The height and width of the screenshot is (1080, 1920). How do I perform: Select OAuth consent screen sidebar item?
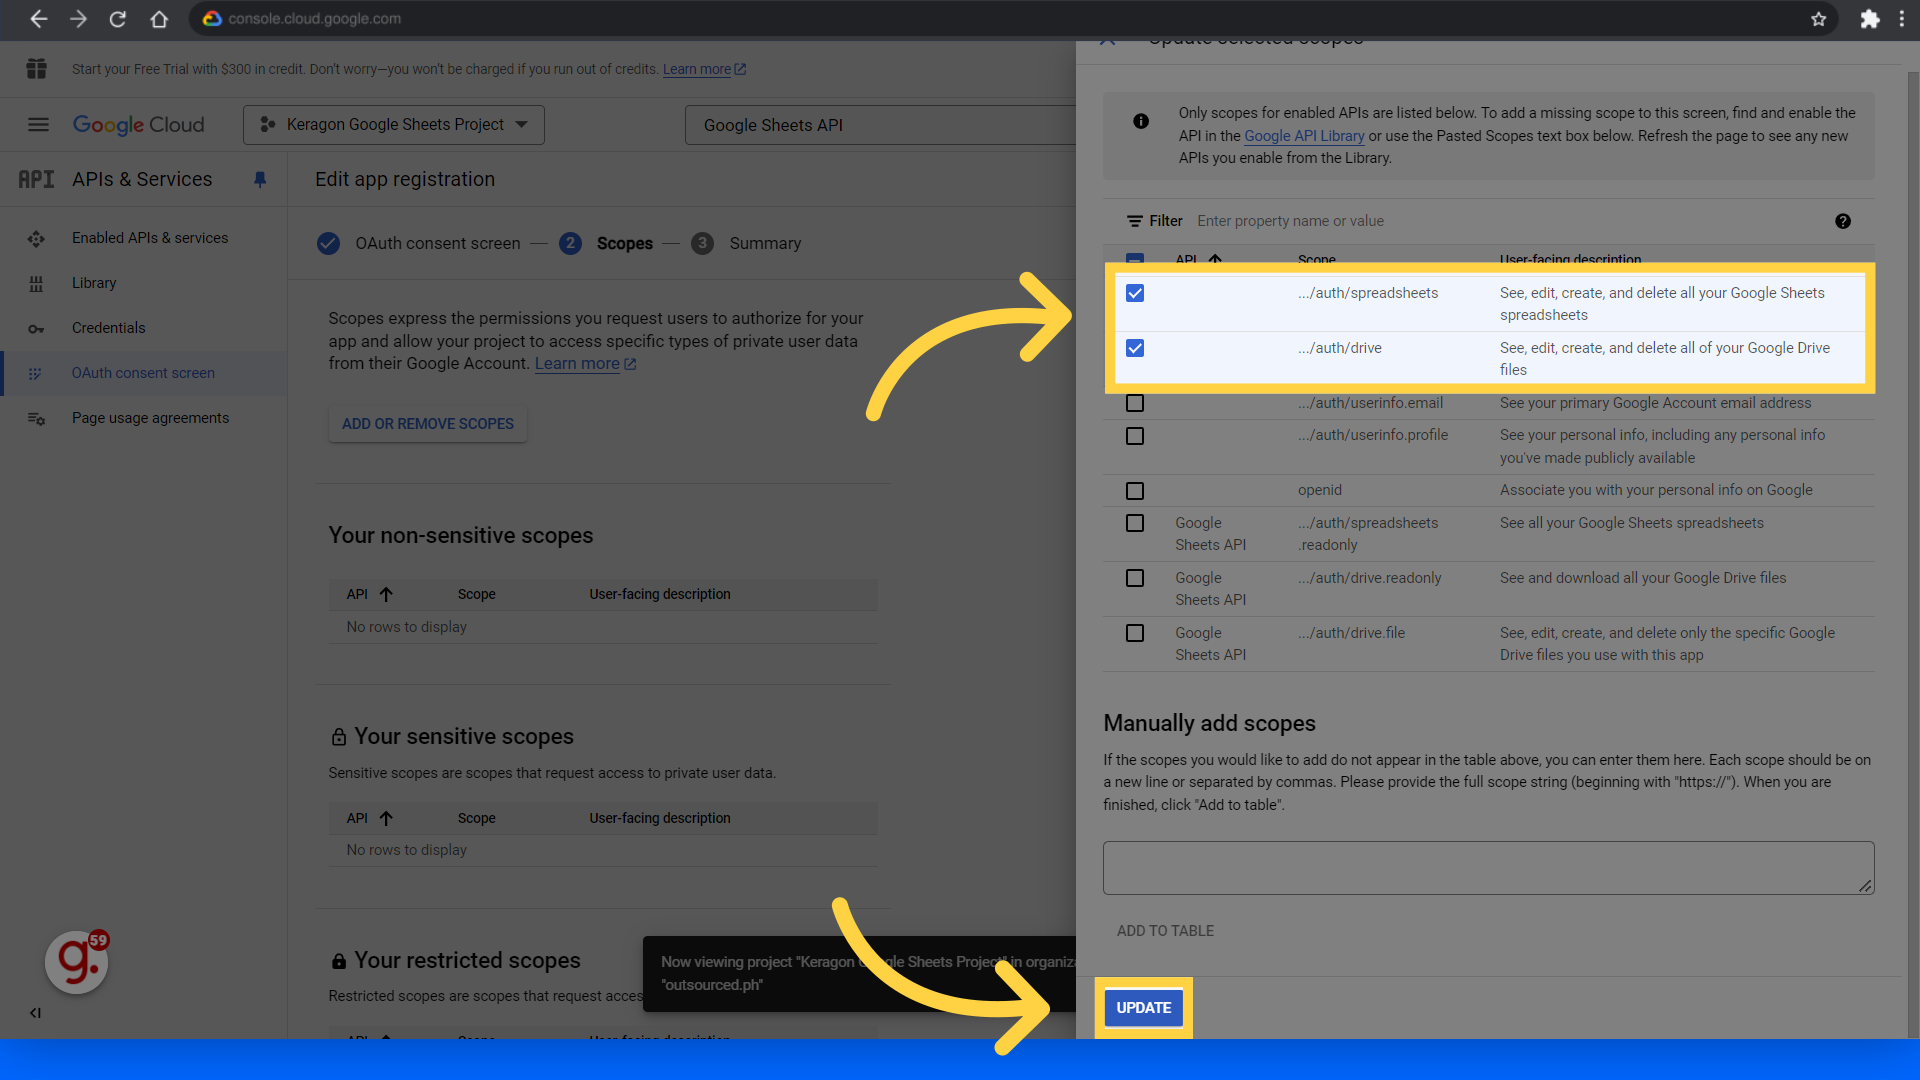(143, 373)
